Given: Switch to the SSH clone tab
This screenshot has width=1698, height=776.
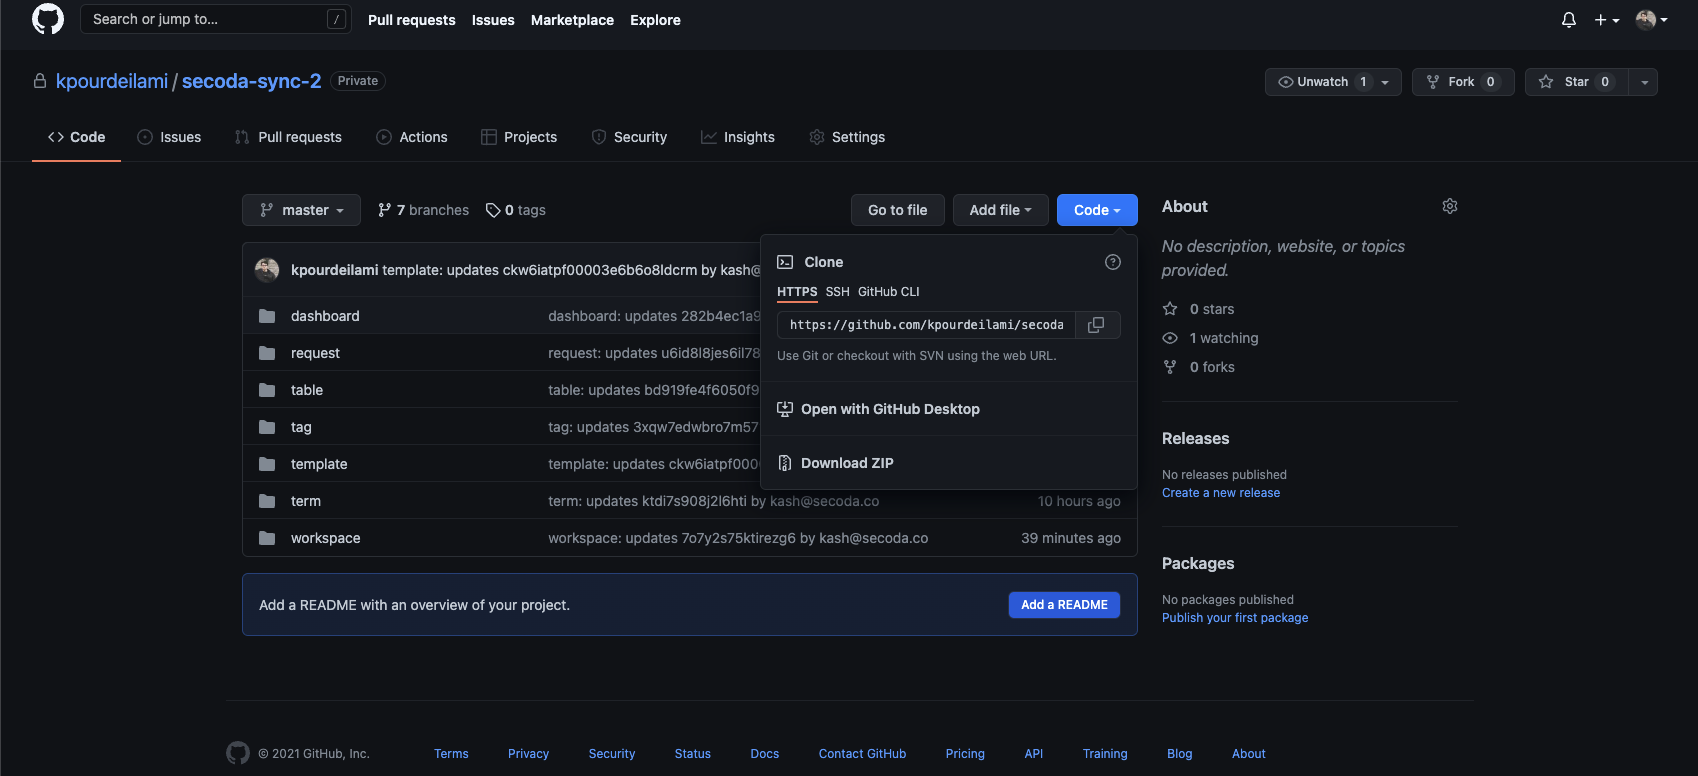Looking at the screenshot, I should (837, 292).
